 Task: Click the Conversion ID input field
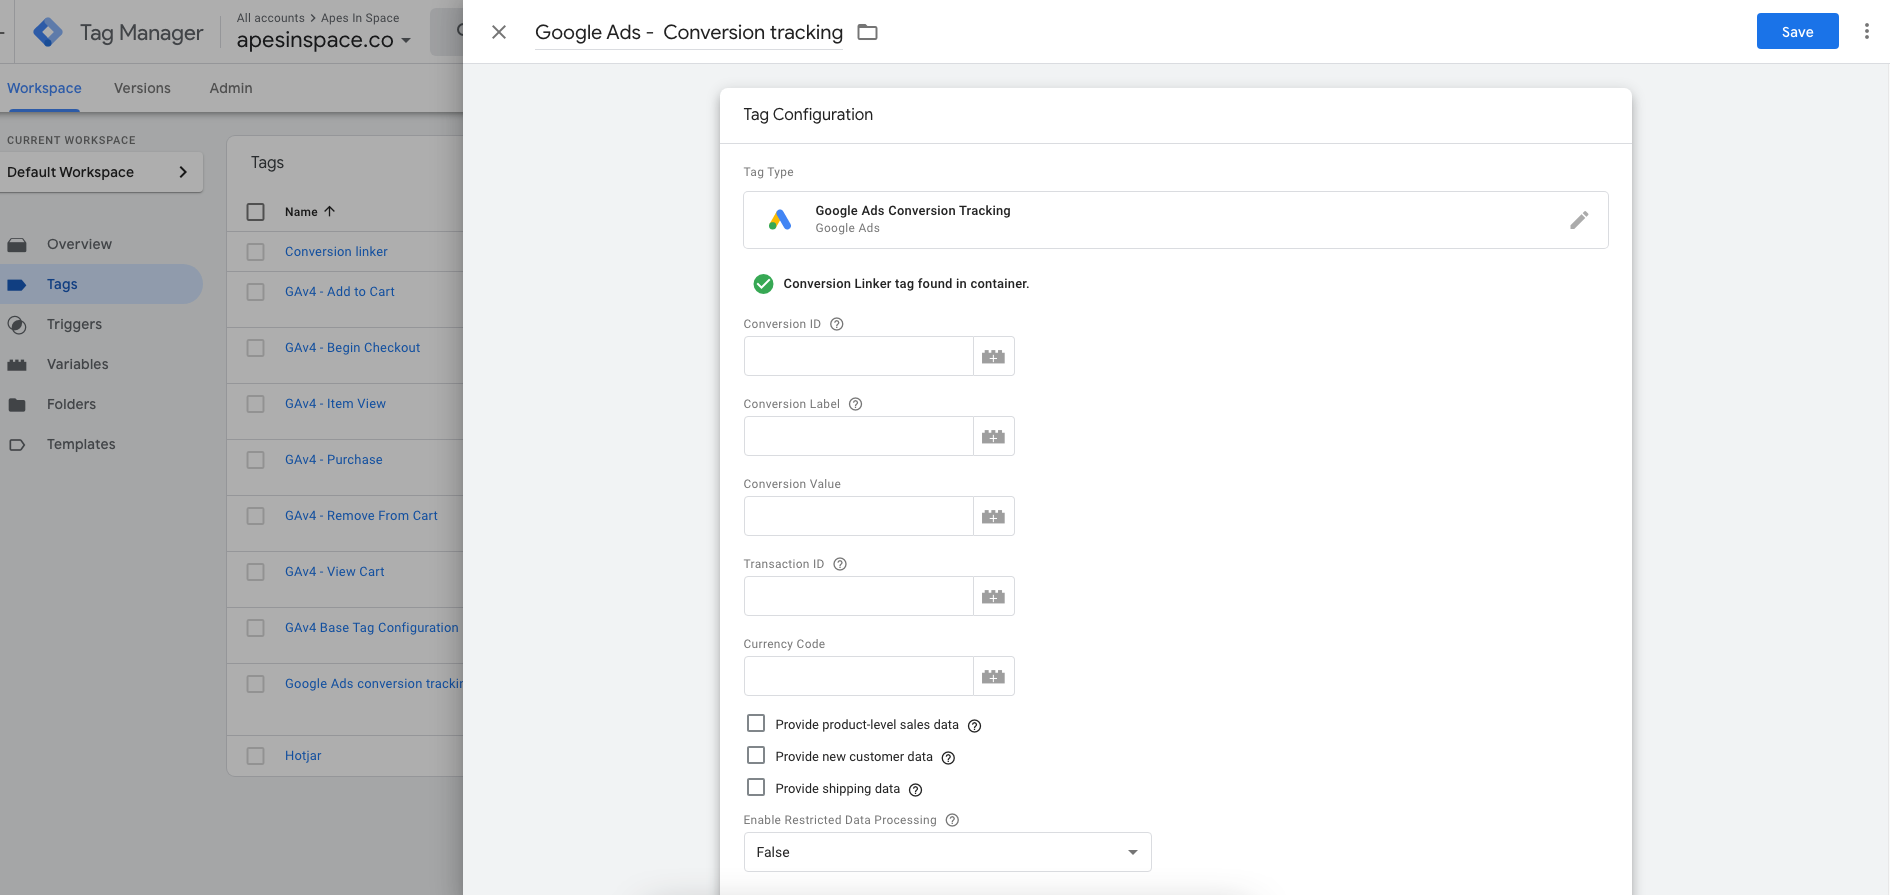point(858,356)
